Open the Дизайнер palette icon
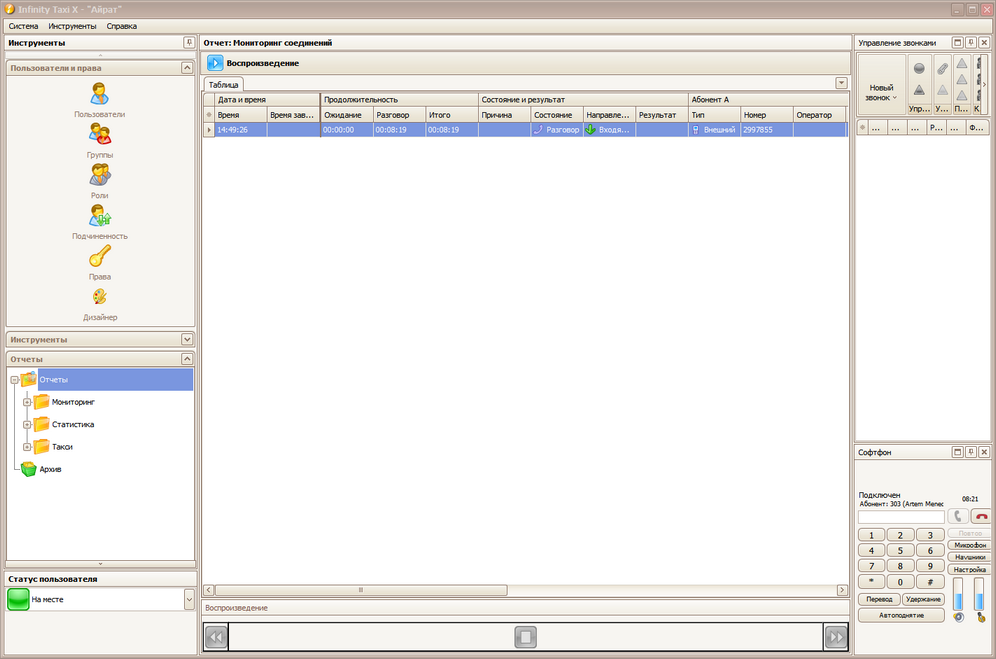Image resolution: width=996 pixels, height=659 pixels. click(x=100, y=297)
